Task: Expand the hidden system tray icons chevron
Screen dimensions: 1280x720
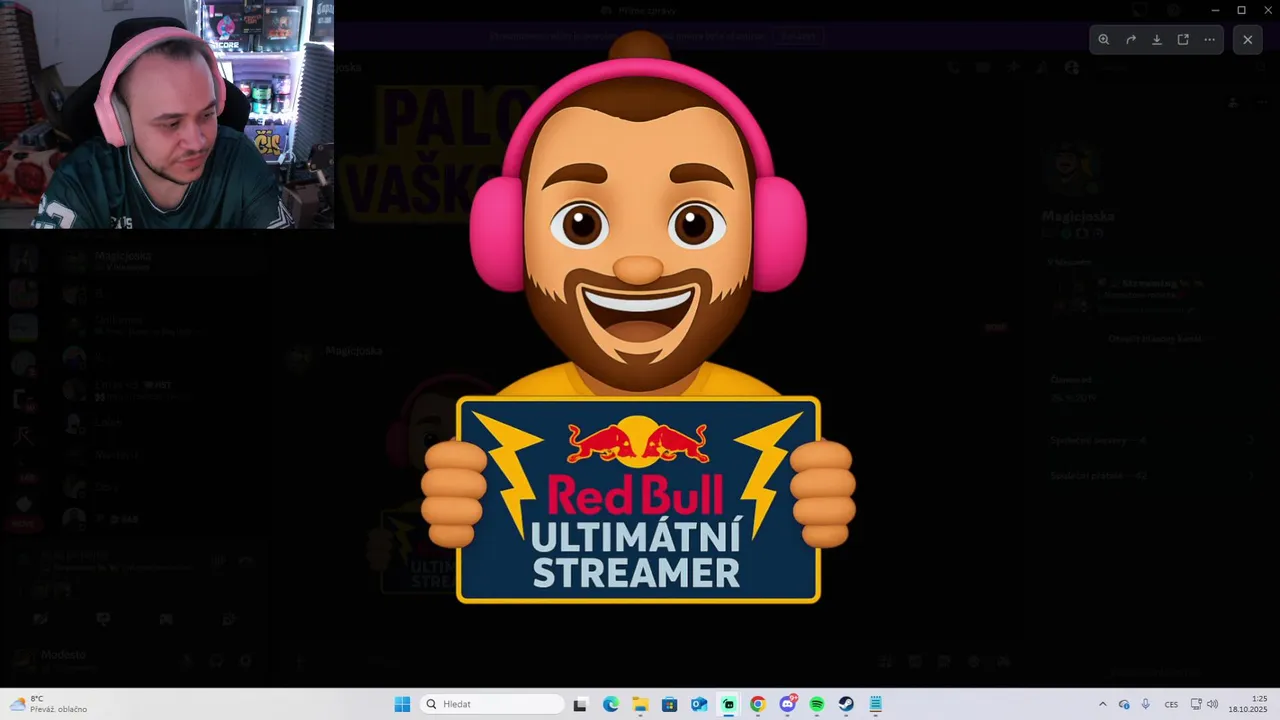Action: [x=1103, y=704]
